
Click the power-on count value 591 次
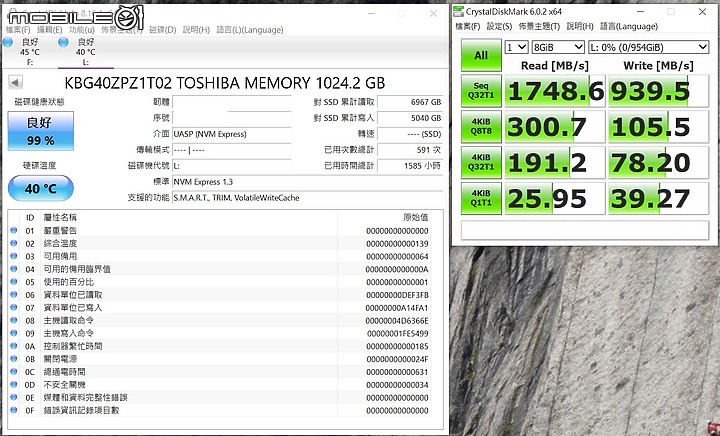pos(410,150)
